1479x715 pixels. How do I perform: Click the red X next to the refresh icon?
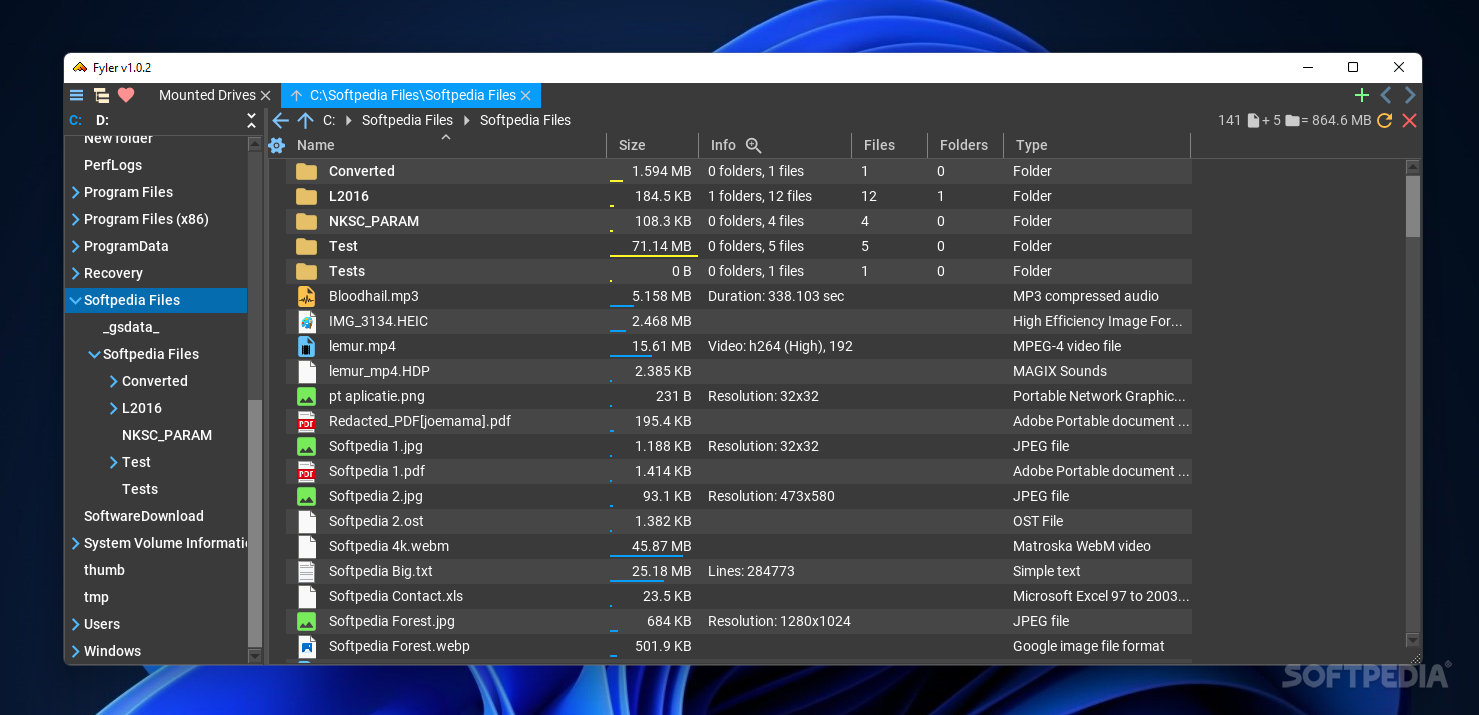(x=1409, y=120)
